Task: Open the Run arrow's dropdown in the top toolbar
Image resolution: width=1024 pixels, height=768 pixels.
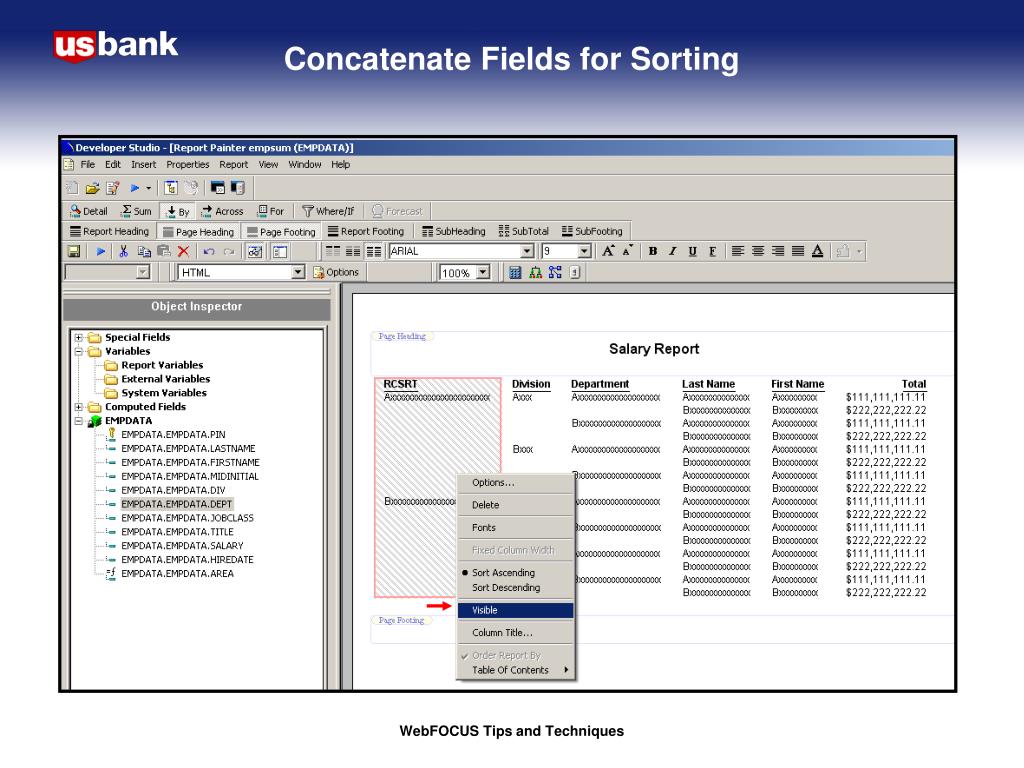Action: coord(149,189)
